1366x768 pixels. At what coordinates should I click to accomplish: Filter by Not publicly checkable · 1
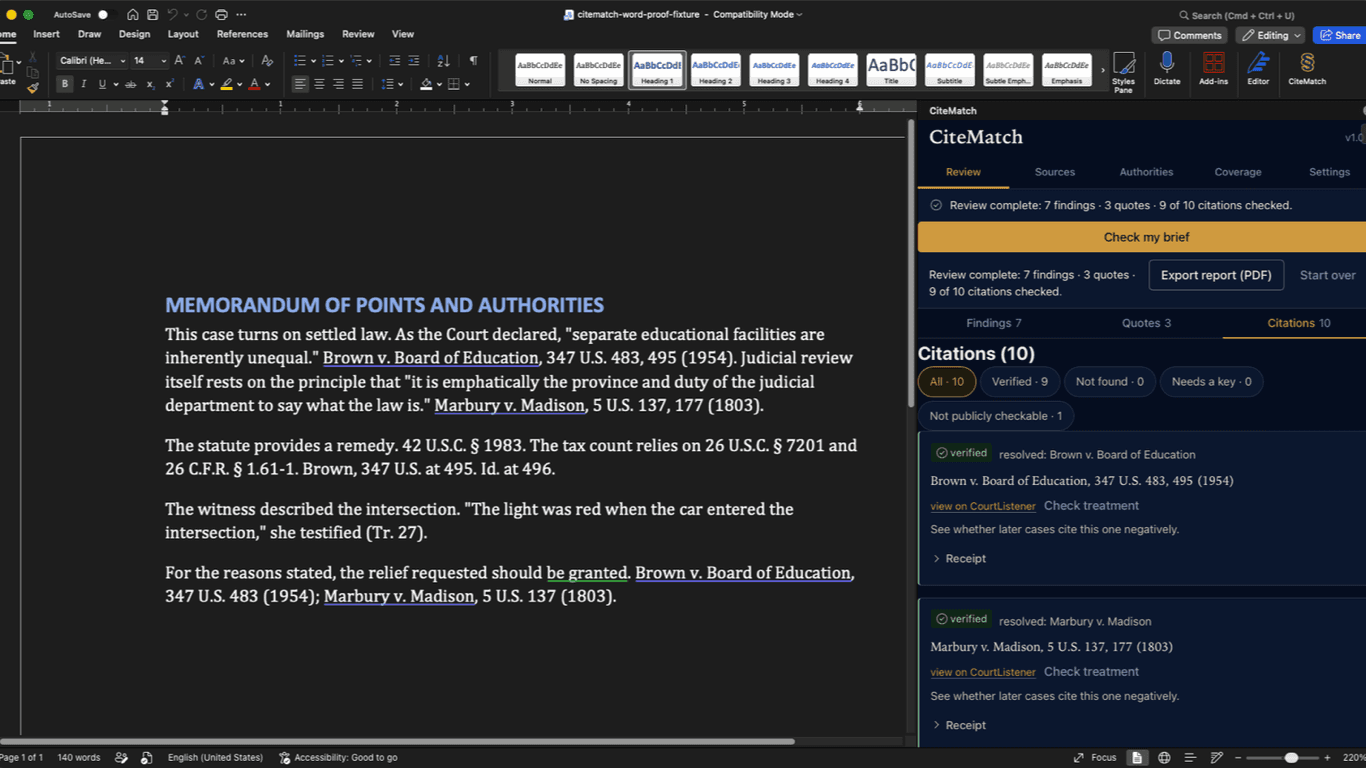pos(996,416)
